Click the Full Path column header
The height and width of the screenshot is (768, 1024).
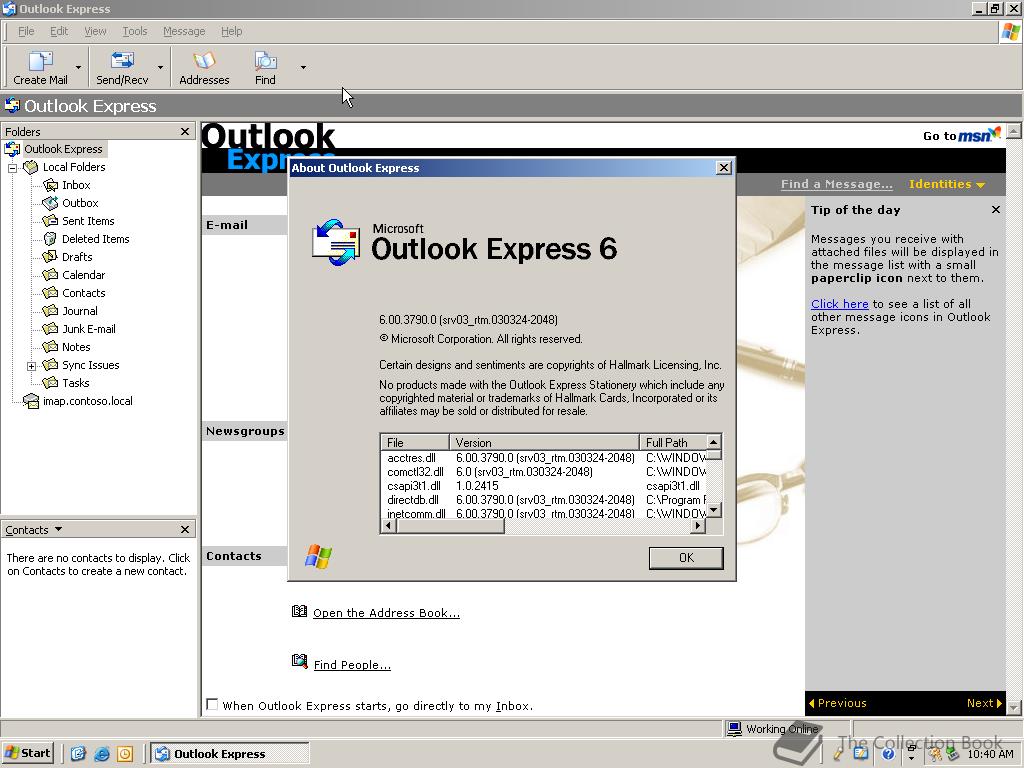[673, 442]
